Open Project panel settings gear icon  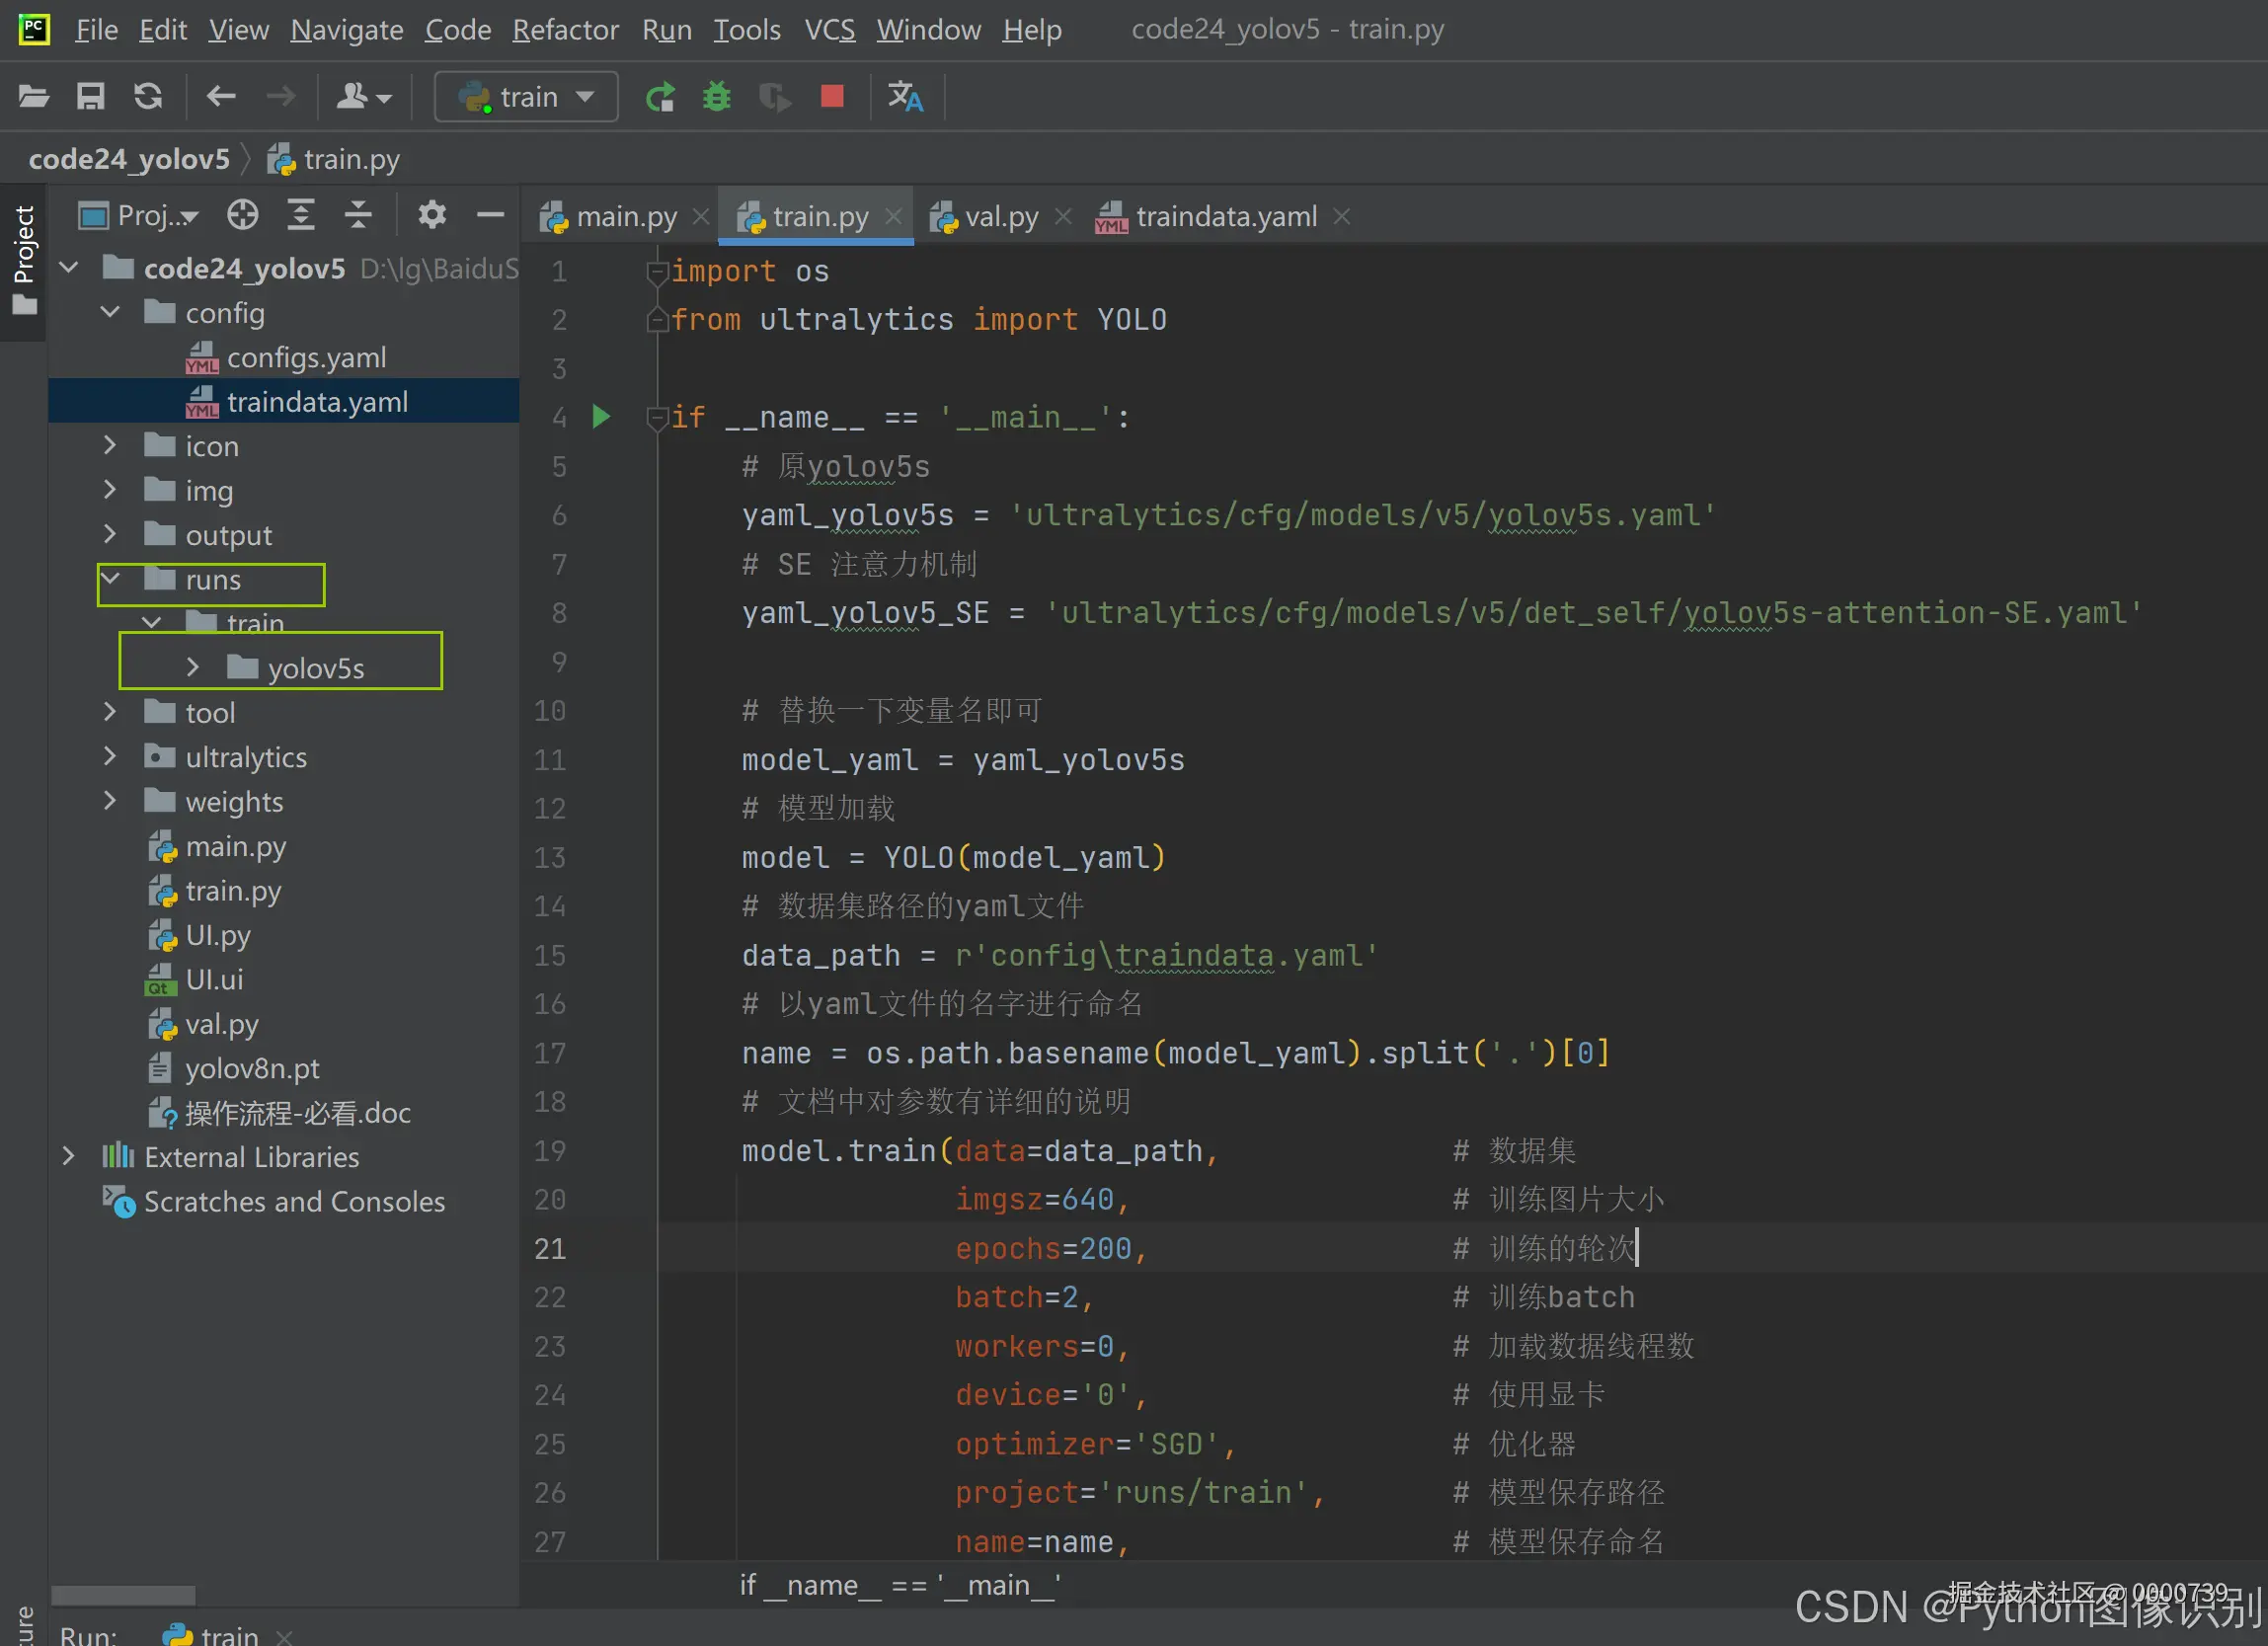coord(431,215)
